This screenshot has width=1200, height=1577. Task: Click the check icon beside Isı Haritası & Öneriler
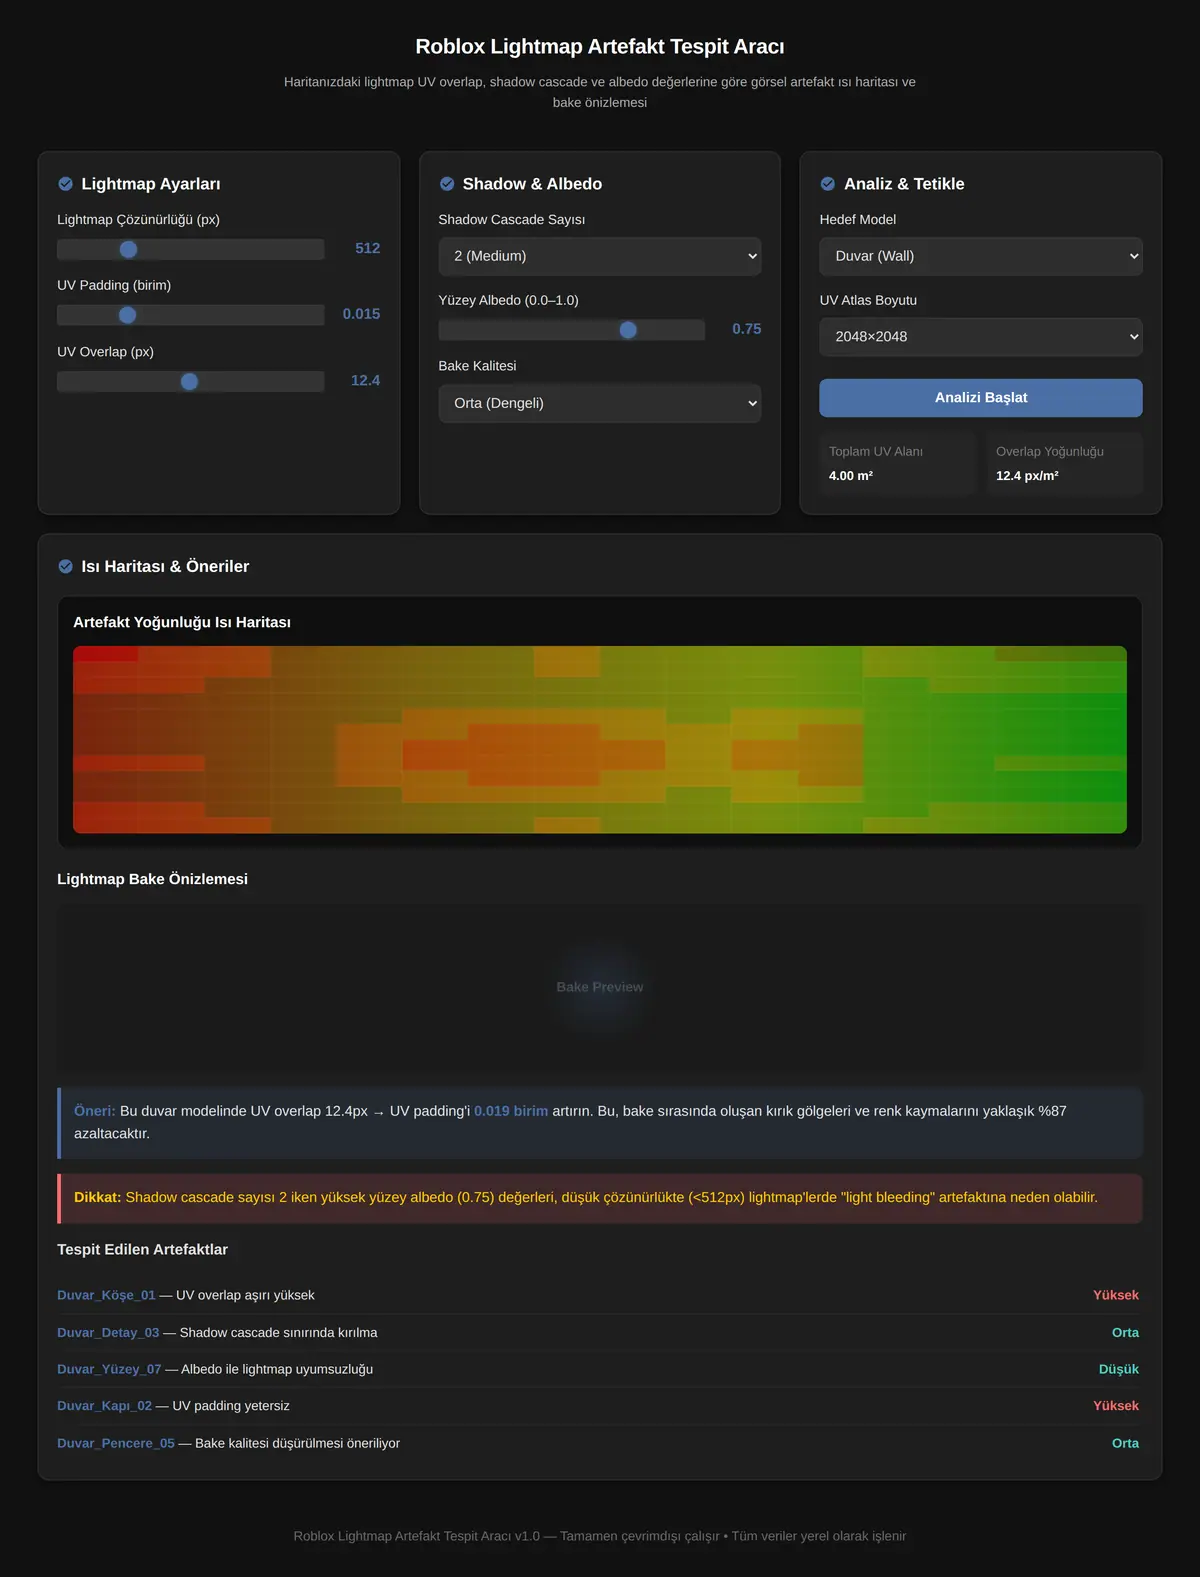coord(65,566)
